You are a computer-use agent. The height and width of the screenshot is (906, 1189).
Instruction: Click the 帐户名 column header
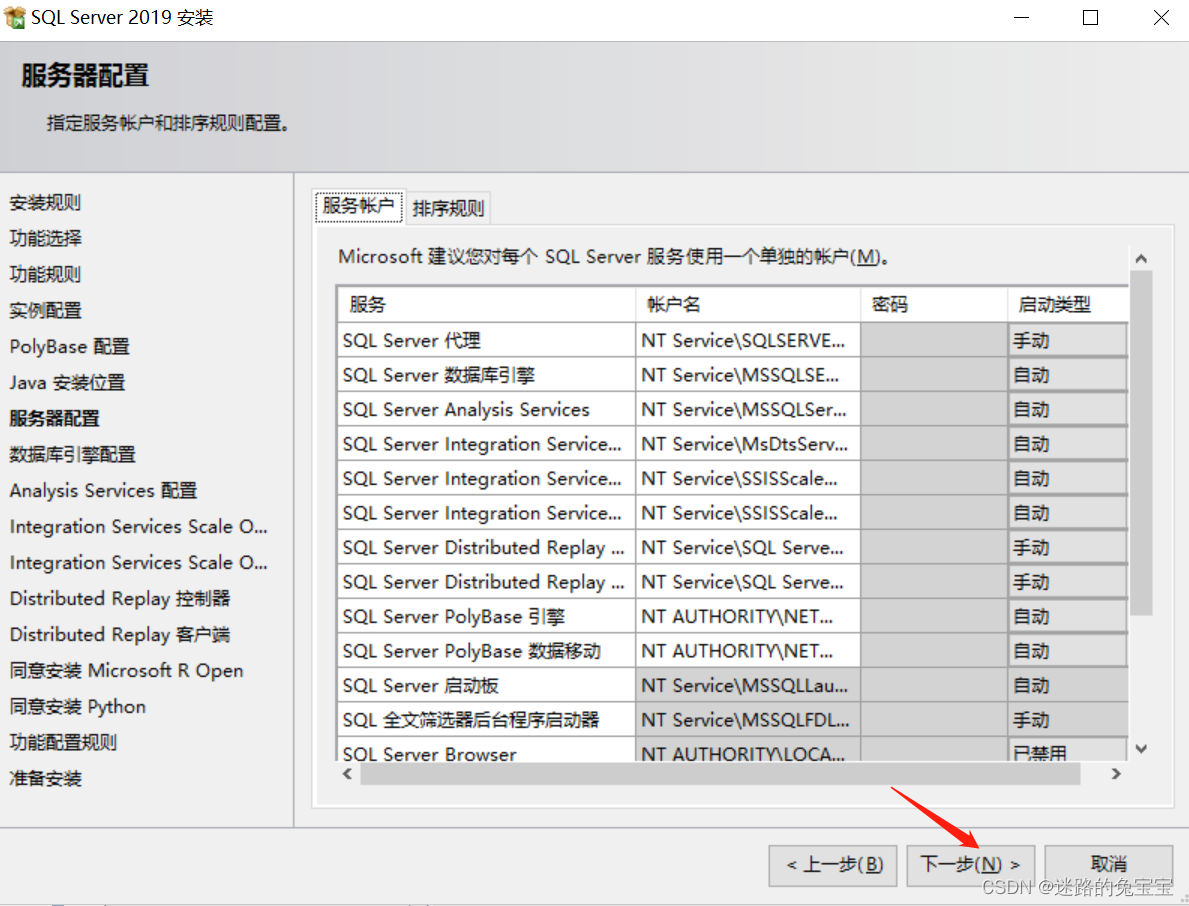pyautogui.click(x=748, y=305)
